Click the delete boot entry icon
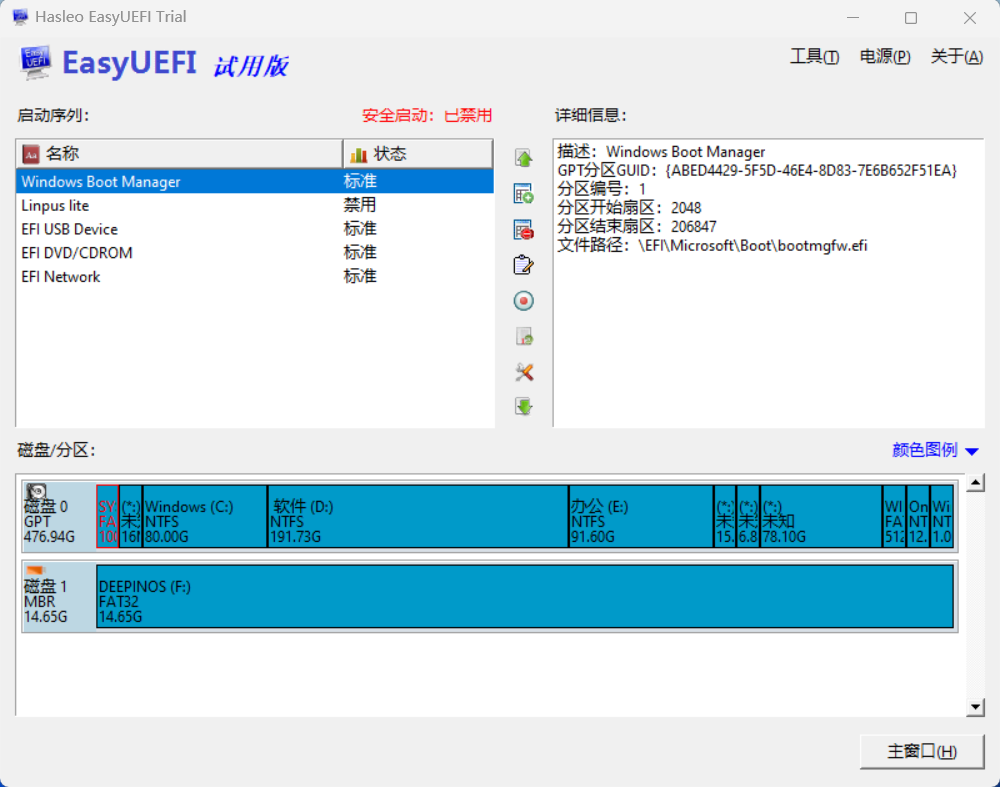The image size is (1000, 787). pos(524,230)
